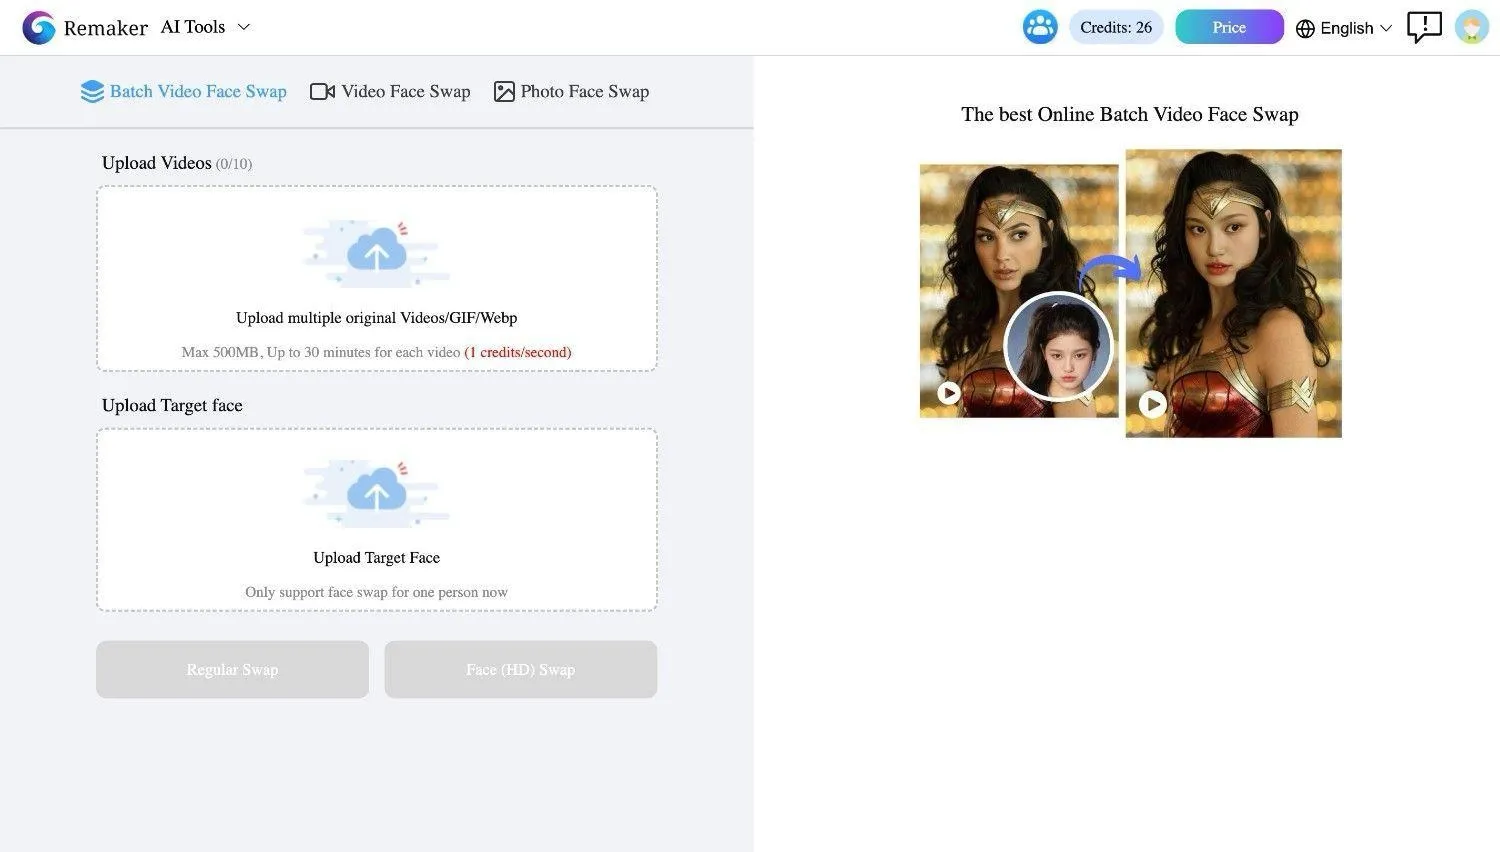Image resolution: width=1500 pixels, height=852 pixels.
Task: Click 'Only support face swap for one person now'
Action: point(376,592)
